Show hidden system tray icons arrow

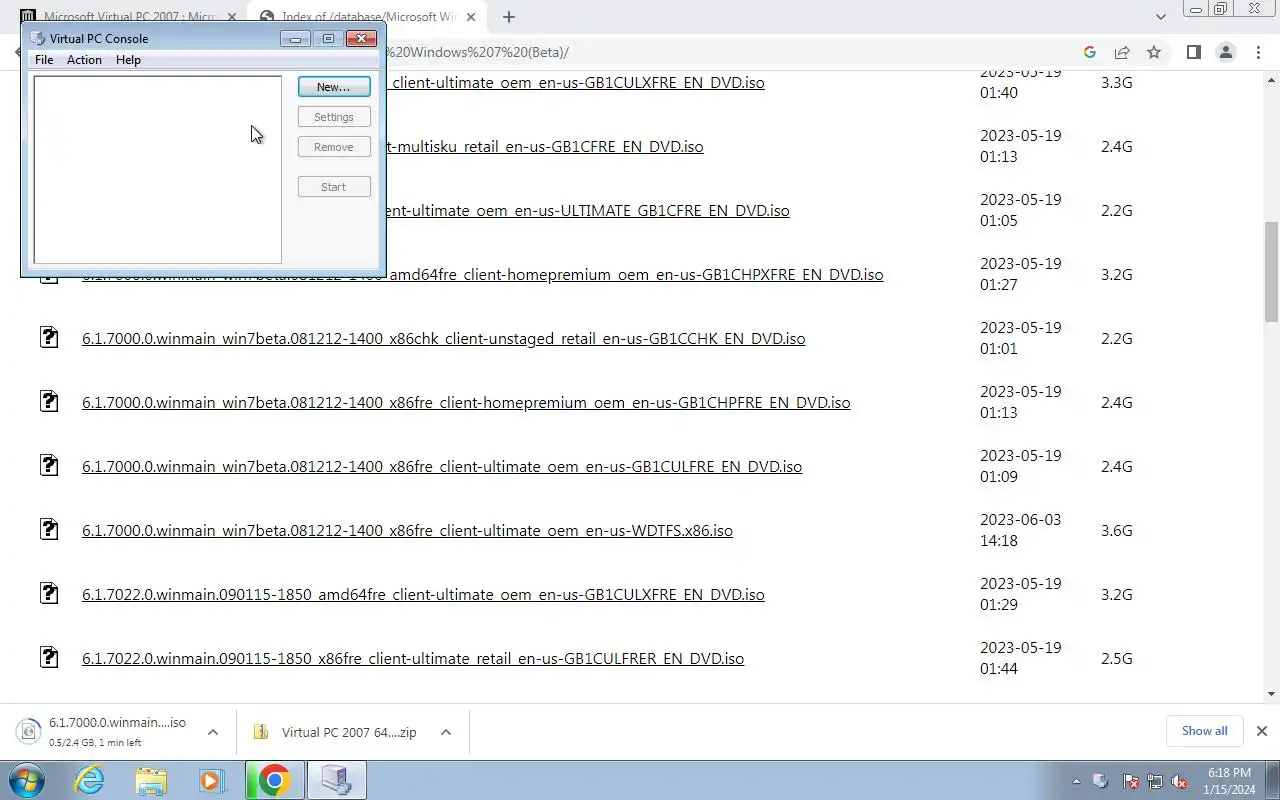tap(1076, 781)
